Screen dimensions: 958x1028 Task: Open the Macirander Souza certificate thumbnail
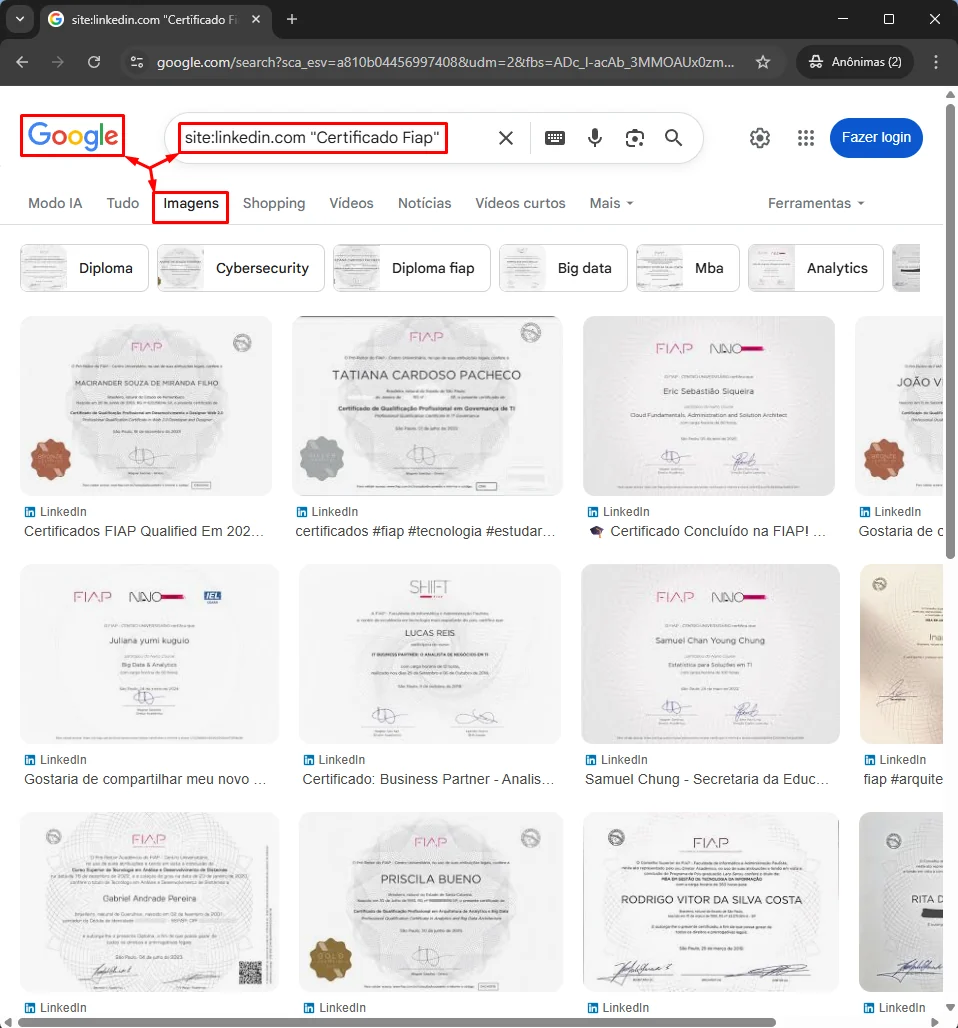pos(146,406)
